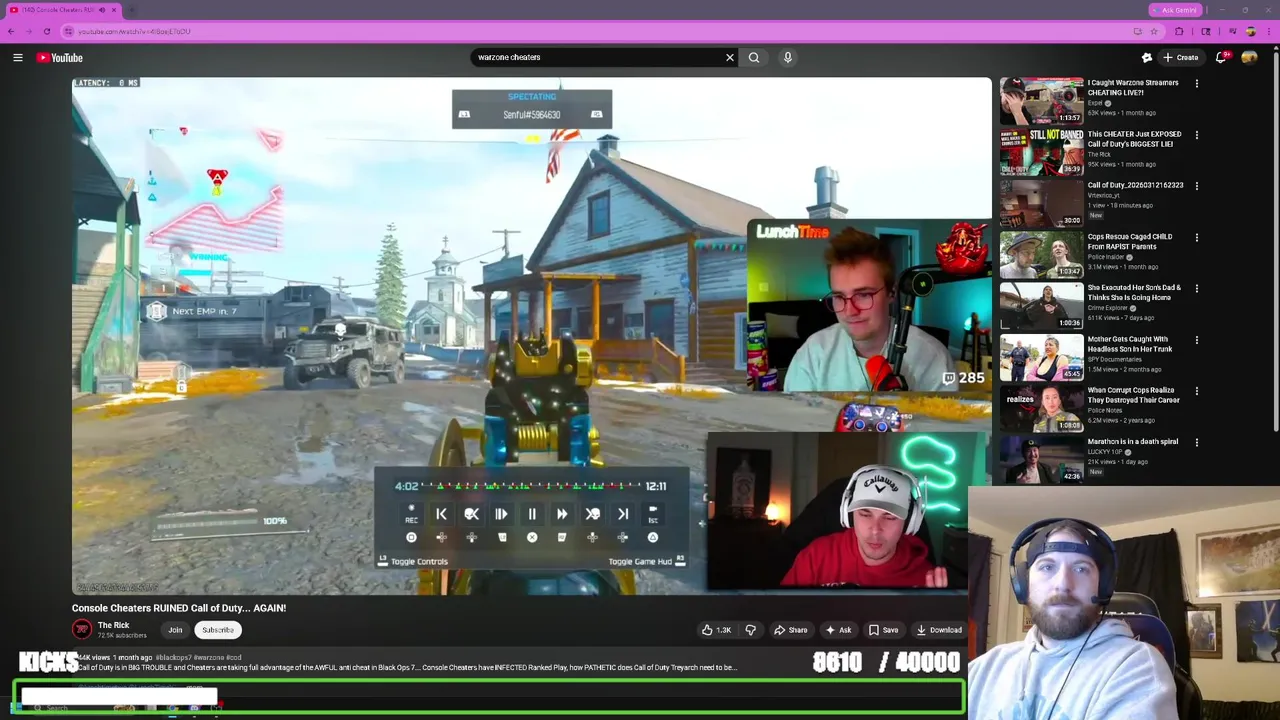Like the video with thumbs up

(x=717, y=630)
